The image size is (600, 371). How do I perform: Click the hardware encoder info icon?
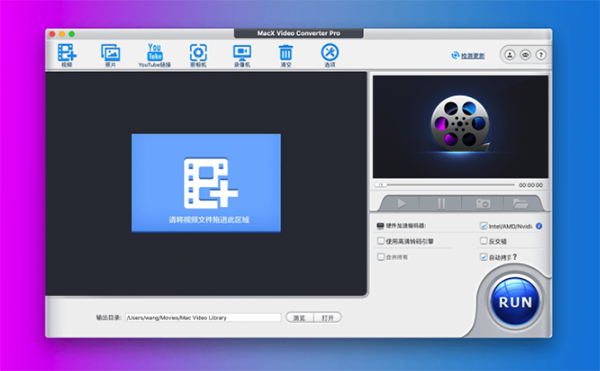[539, 226]
